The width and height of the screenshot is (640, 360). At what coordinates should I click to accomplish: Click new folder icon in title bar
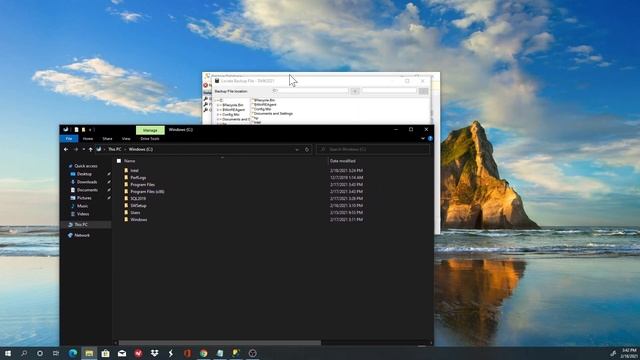click(x=84, y=130)
